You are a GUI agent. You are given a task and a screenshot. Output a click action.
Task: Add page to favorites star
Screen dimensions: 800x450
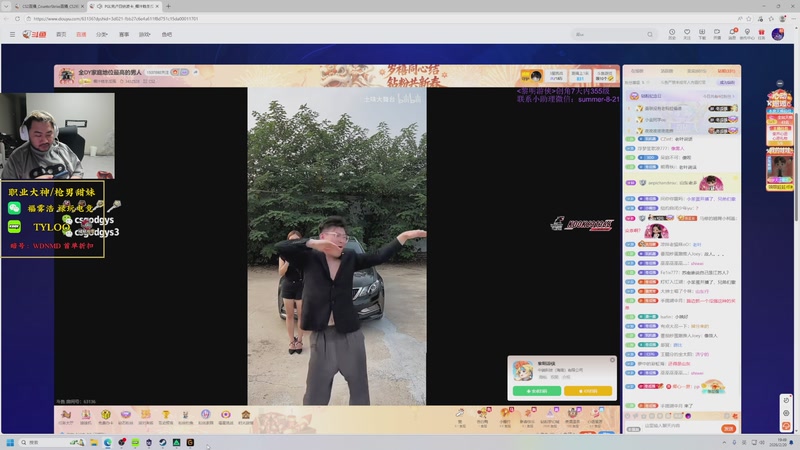[748, 19]
